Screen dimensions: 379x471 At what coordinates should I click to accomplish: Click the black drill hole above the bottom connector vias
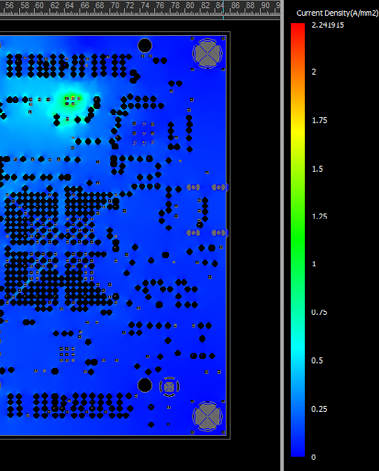[x=145, y=385]
